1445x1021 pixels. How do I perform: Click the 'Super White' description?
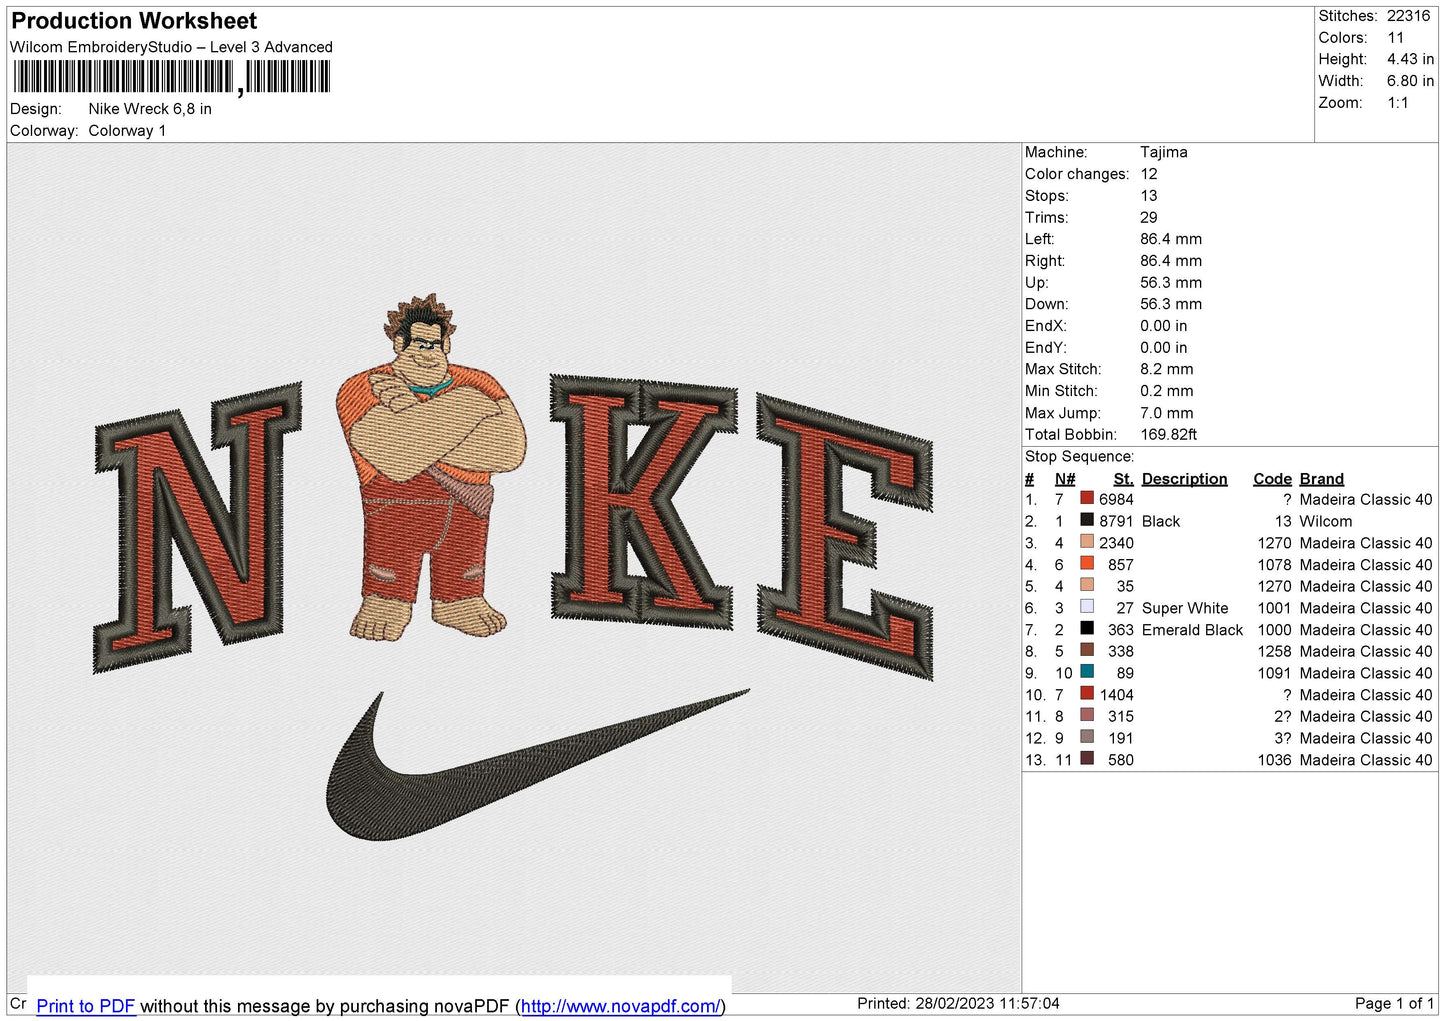[1185, 608]
